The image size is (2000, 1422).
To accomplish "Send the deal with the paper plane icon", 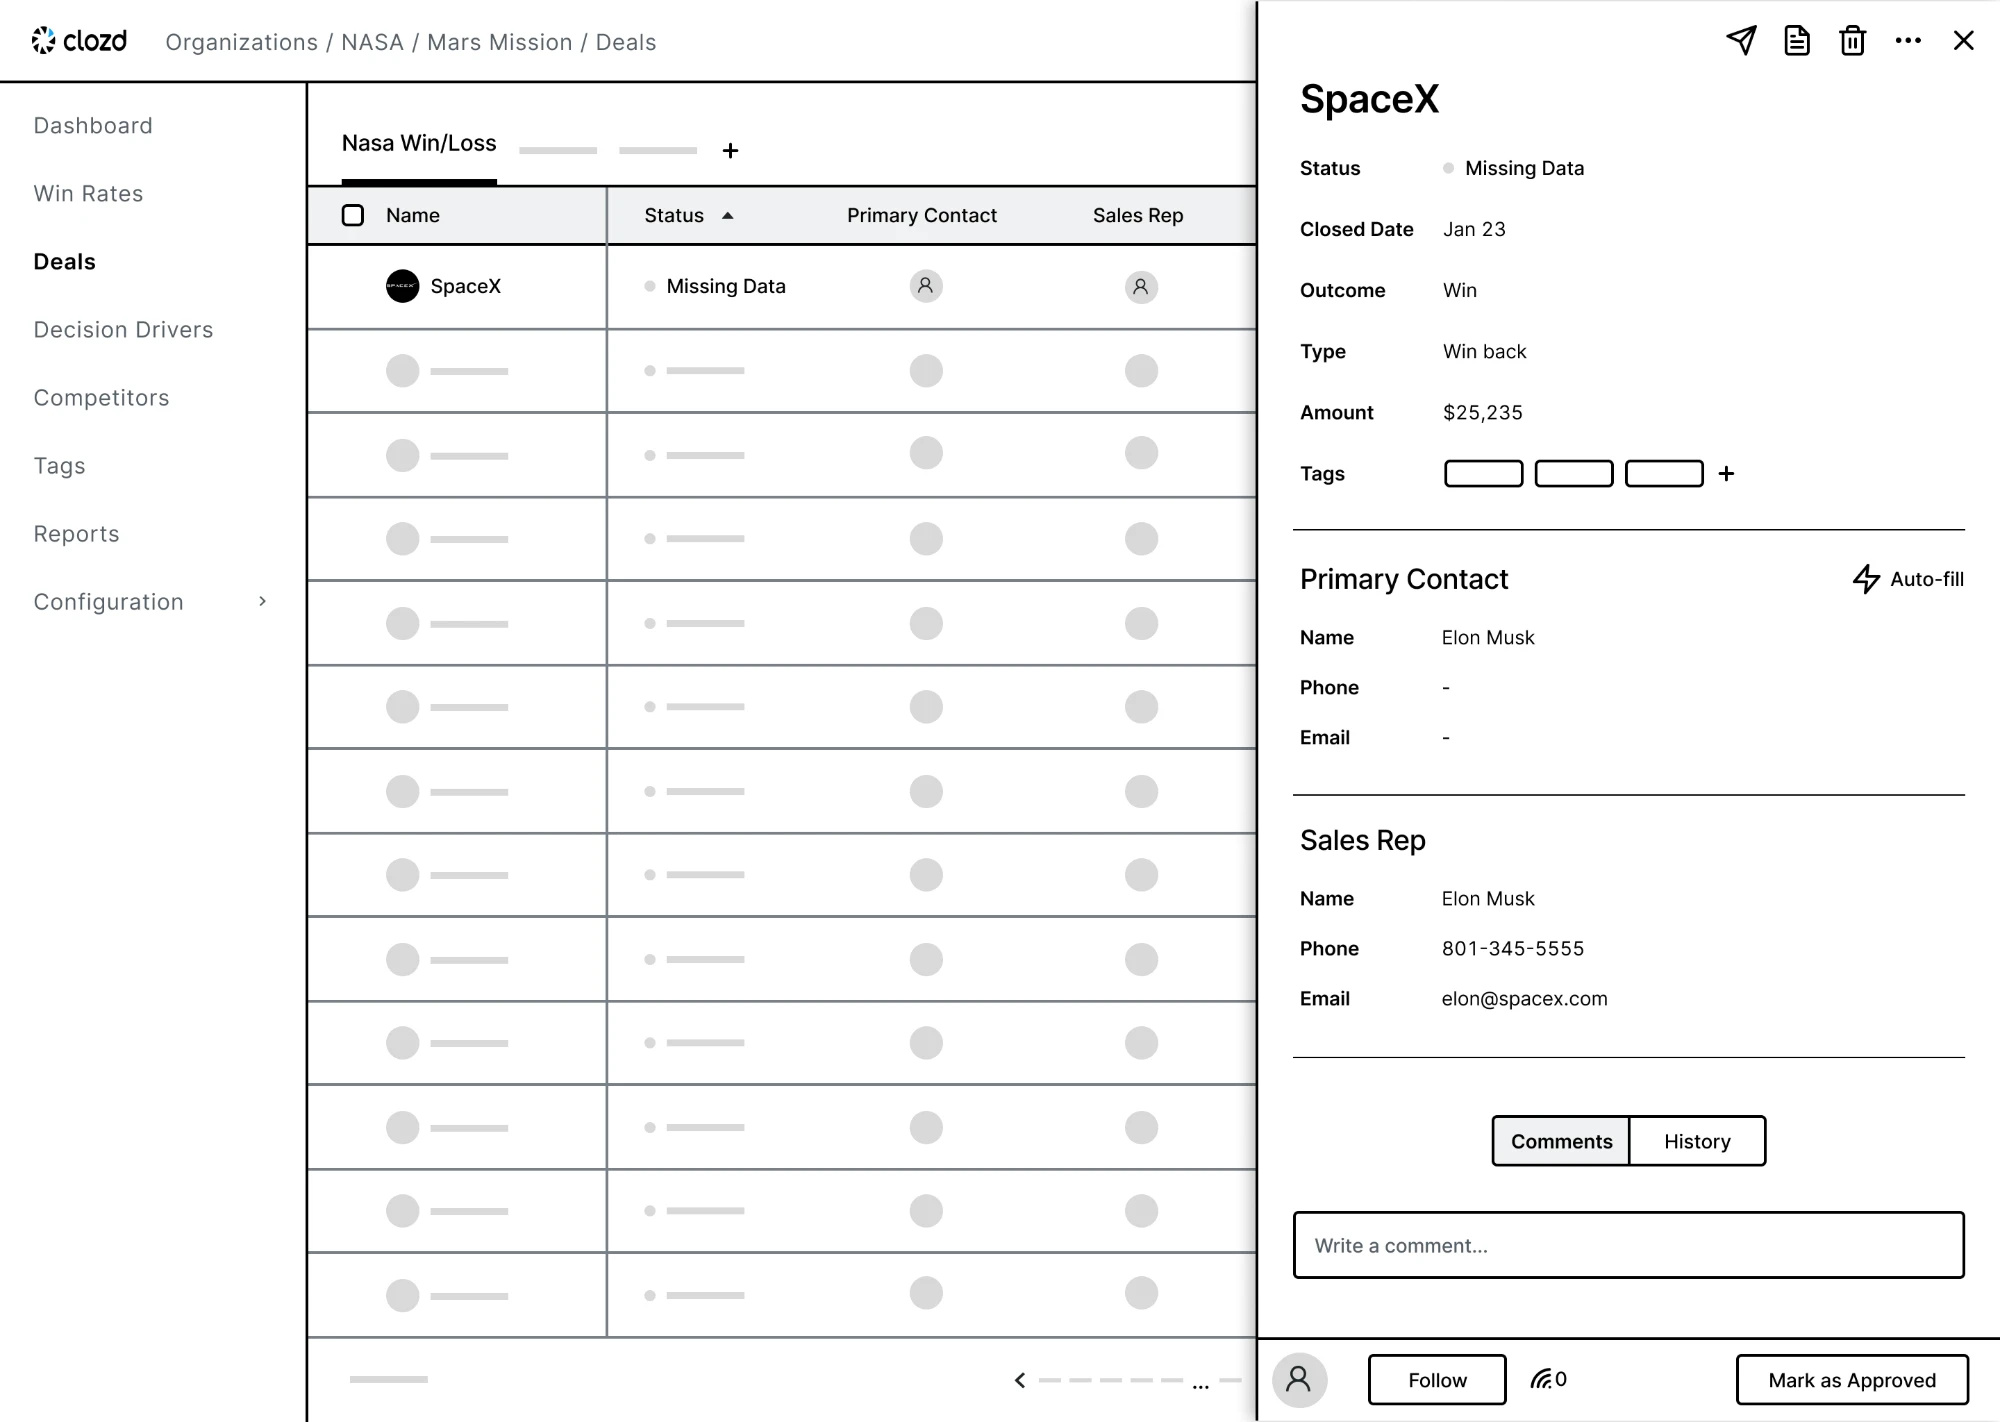I will (1741, 40).
